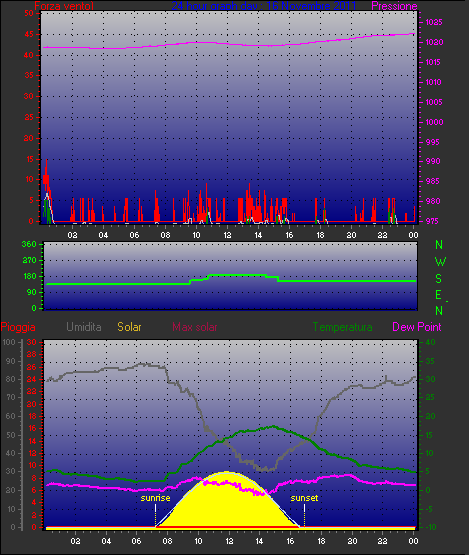
Task: Click the S compass letter
Action: 439,279
